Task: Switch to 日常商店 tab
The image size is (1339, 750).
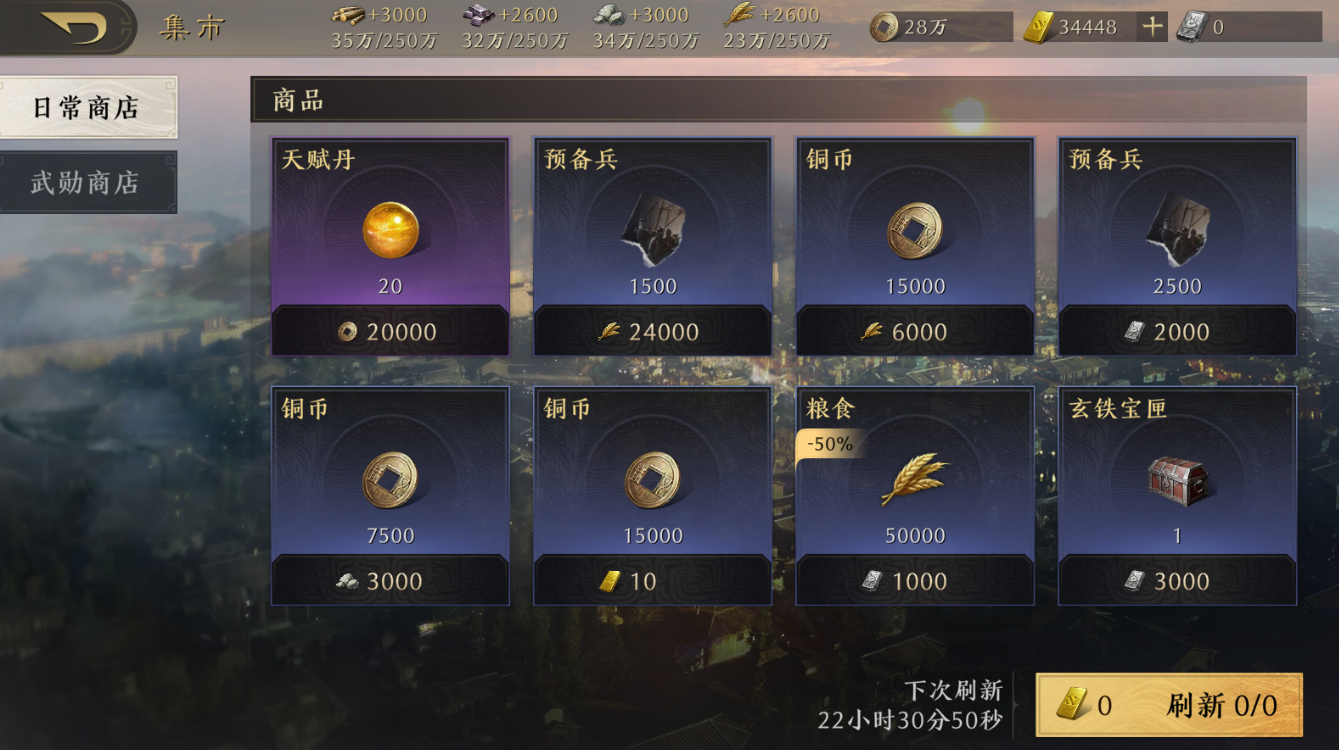Action: 88,107
